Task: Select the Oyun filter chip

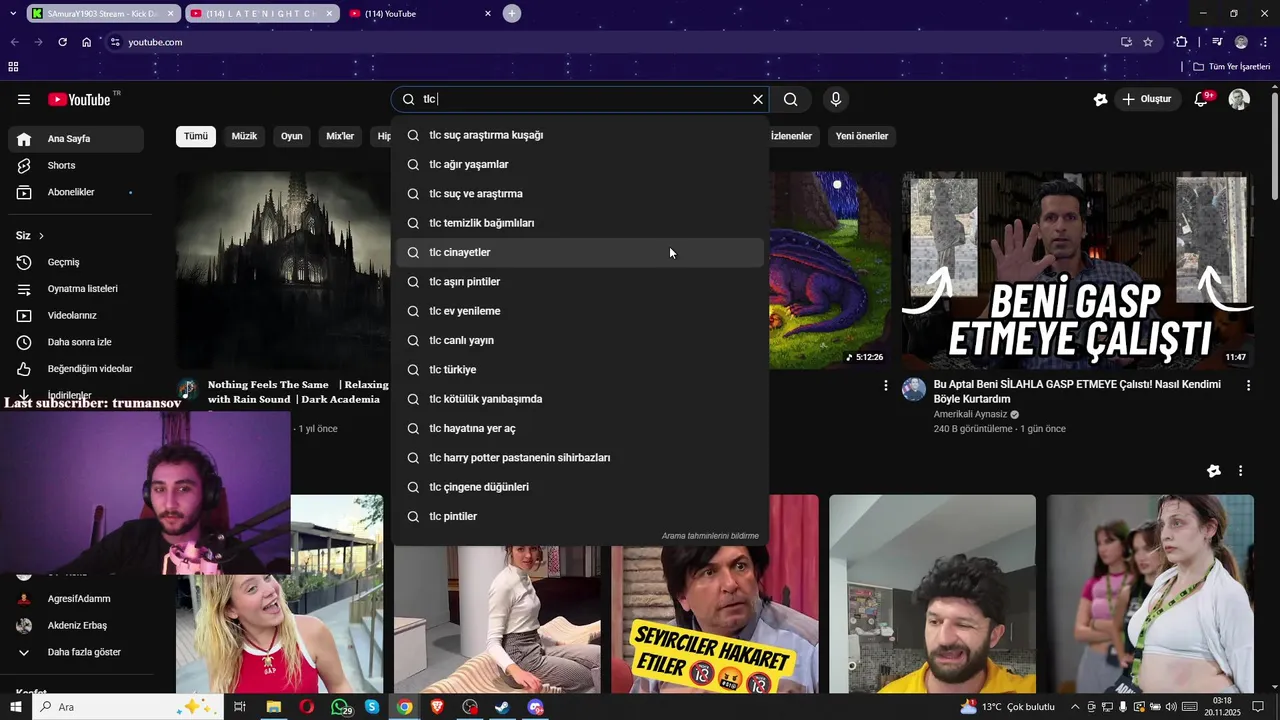Action: coord(292,136)
